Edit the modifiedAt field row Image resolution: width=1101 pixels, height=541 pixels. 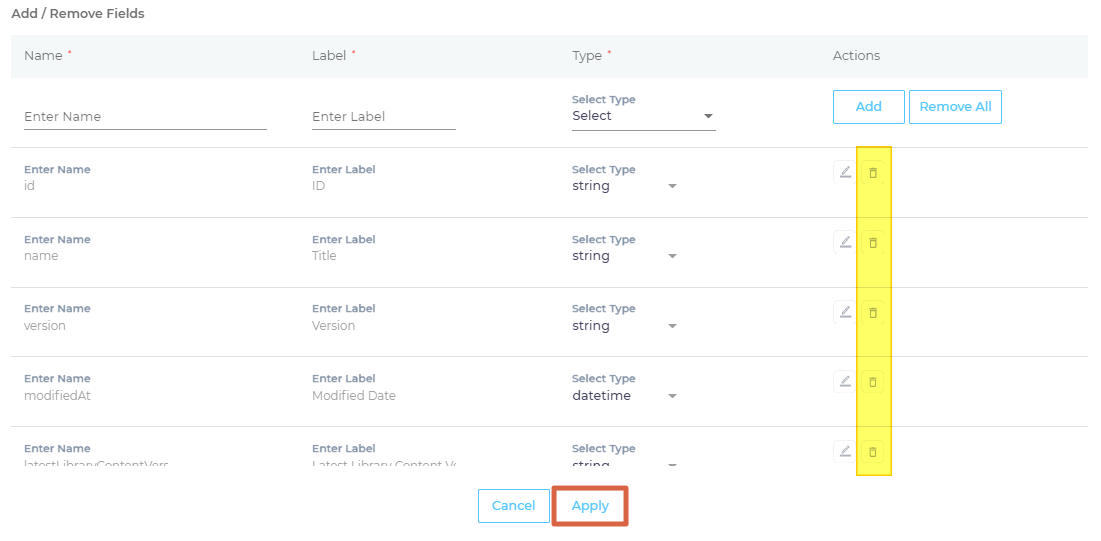(845, 381)
